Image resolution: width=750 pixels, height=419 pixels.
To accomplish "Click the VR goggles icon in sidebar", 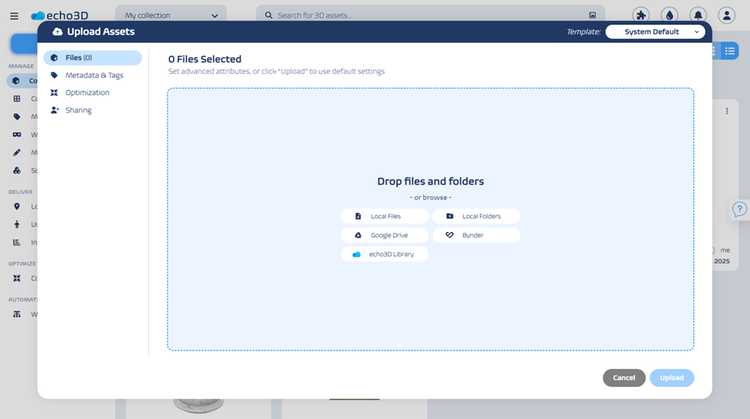I will click(x=17, y=134).
